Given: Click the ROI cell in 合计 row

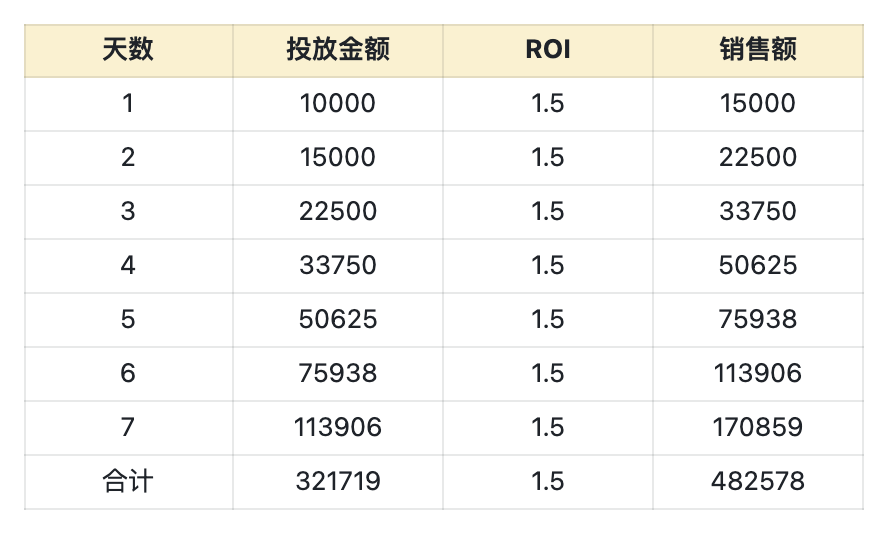Looking at the screenshot, I should (x=548, y=482).
